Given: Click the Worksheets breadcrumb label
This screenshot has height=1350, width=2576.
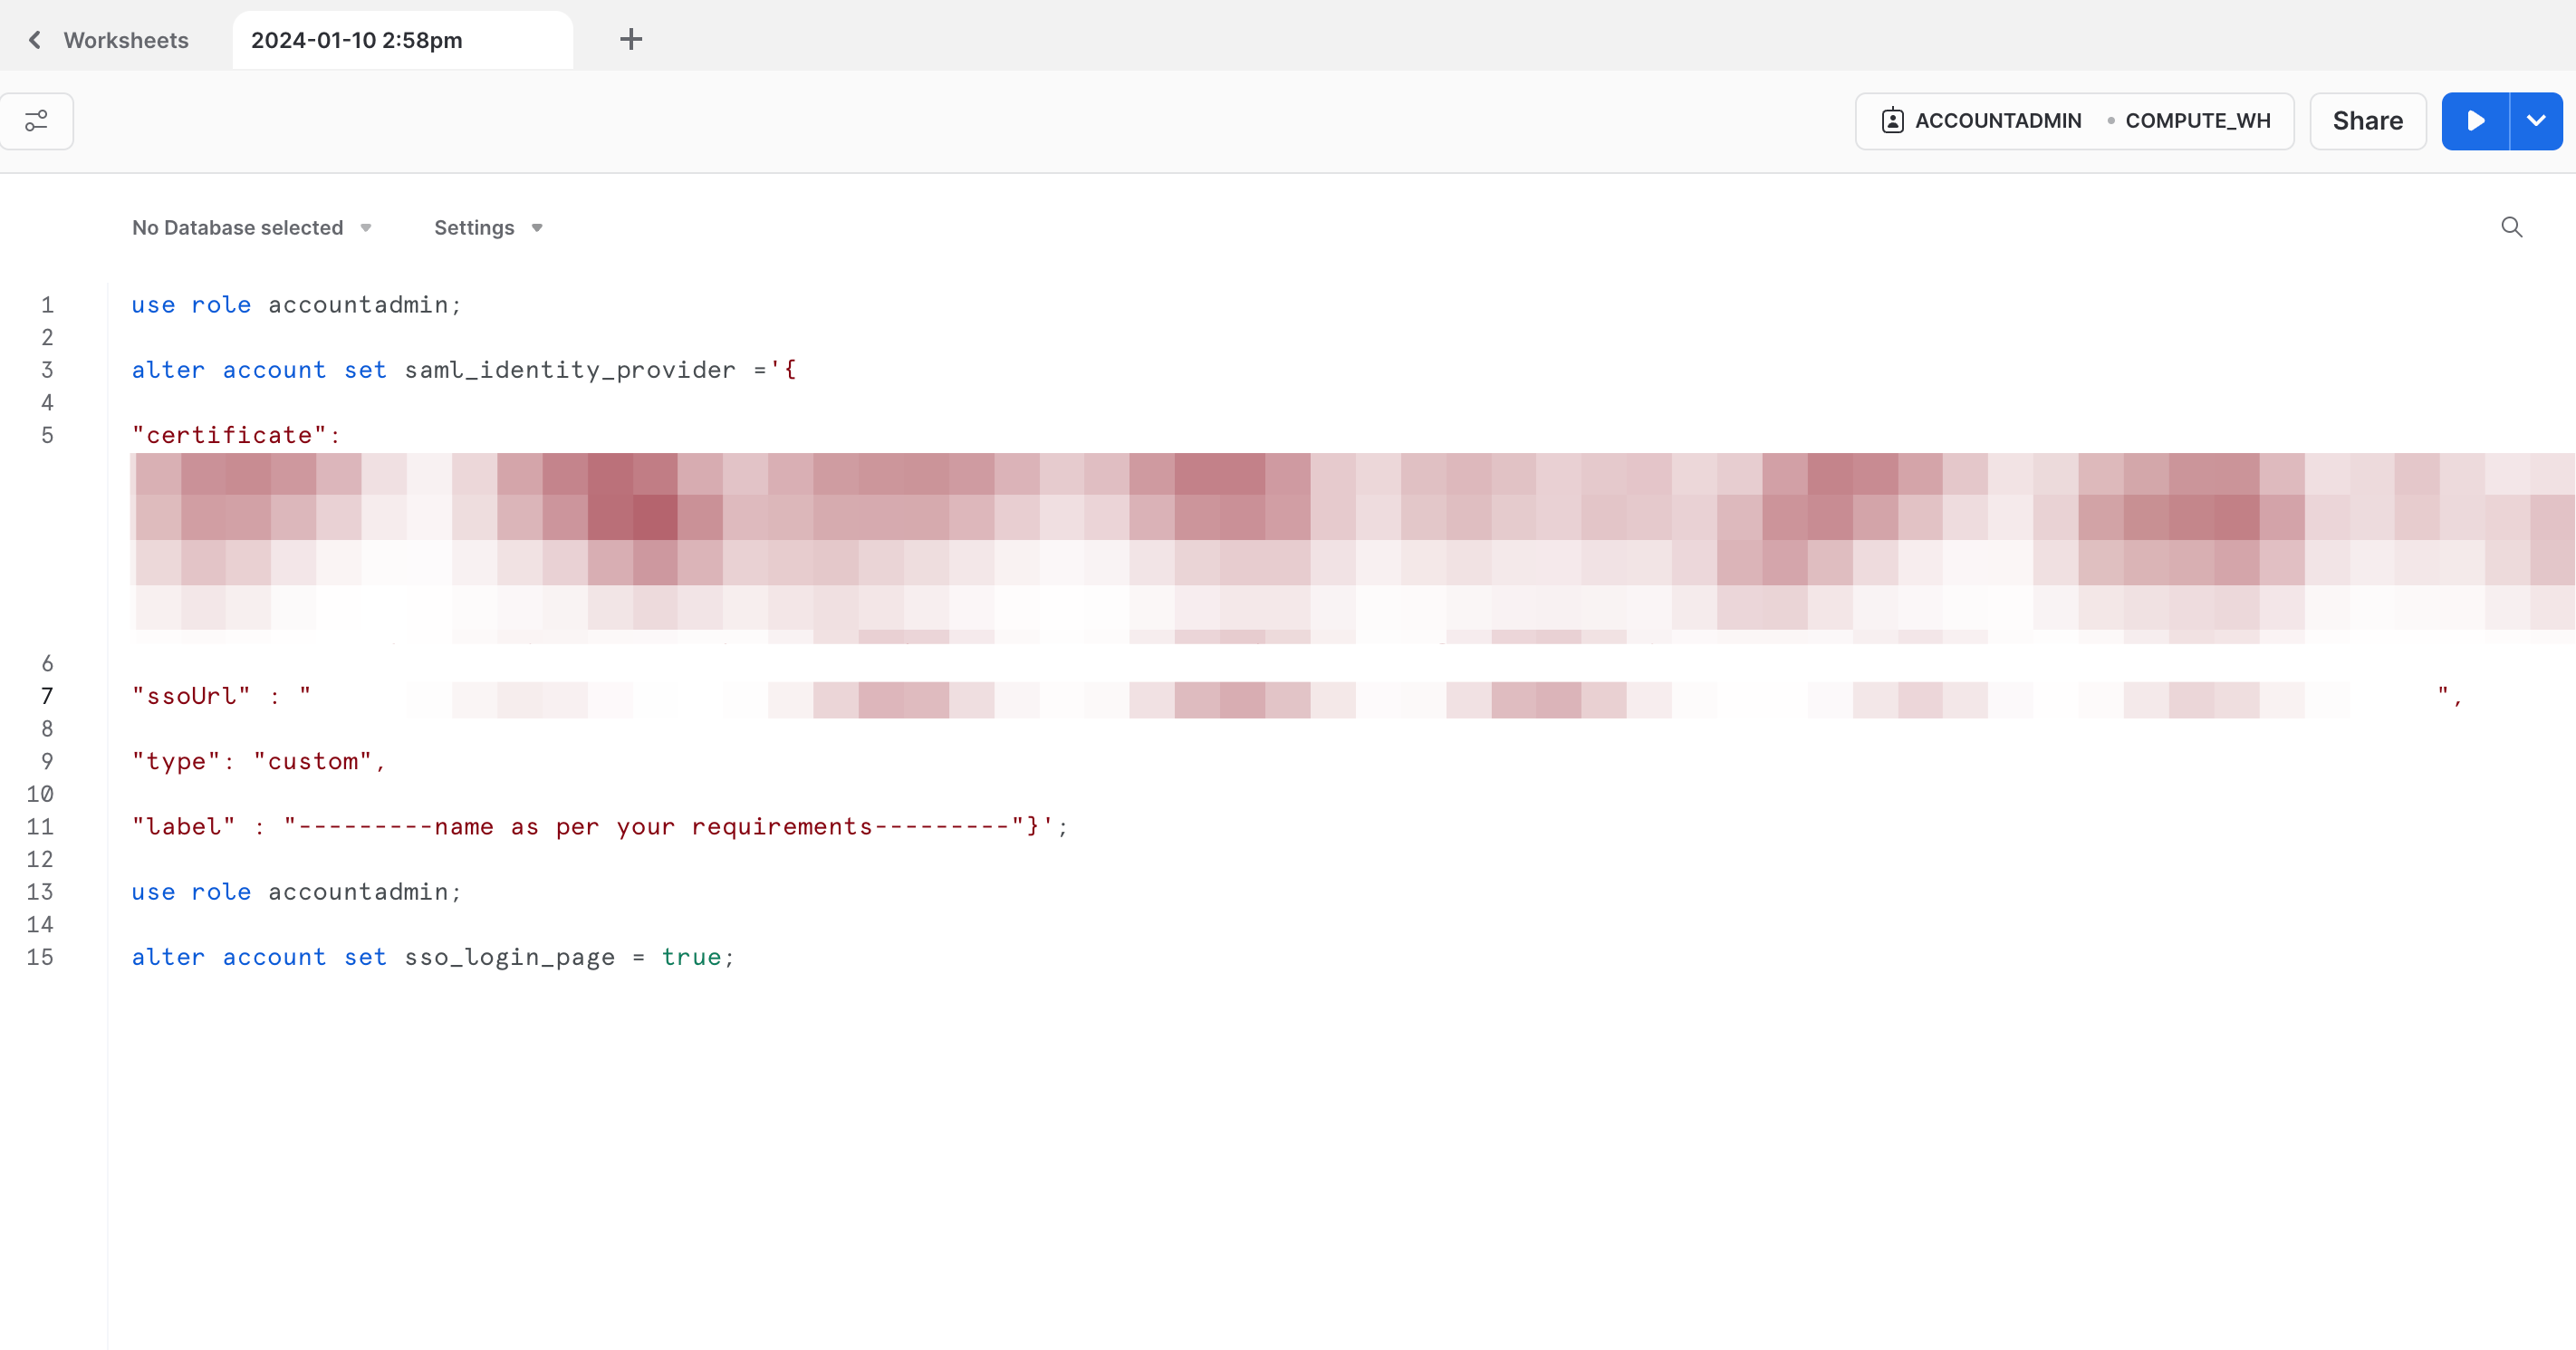Looking at the screenshot, I should [x=126, y=40].
